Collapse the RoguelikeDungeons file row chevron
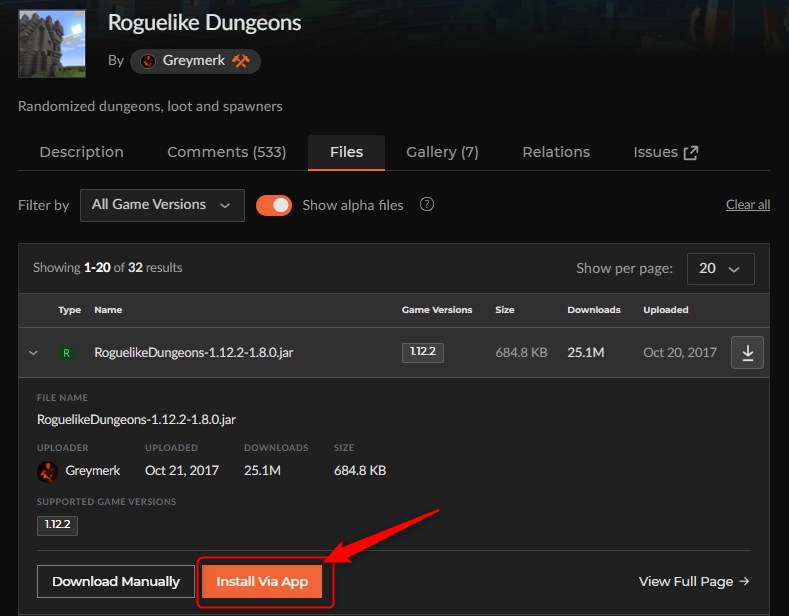The image size is (789, 616). coord(33,353)
